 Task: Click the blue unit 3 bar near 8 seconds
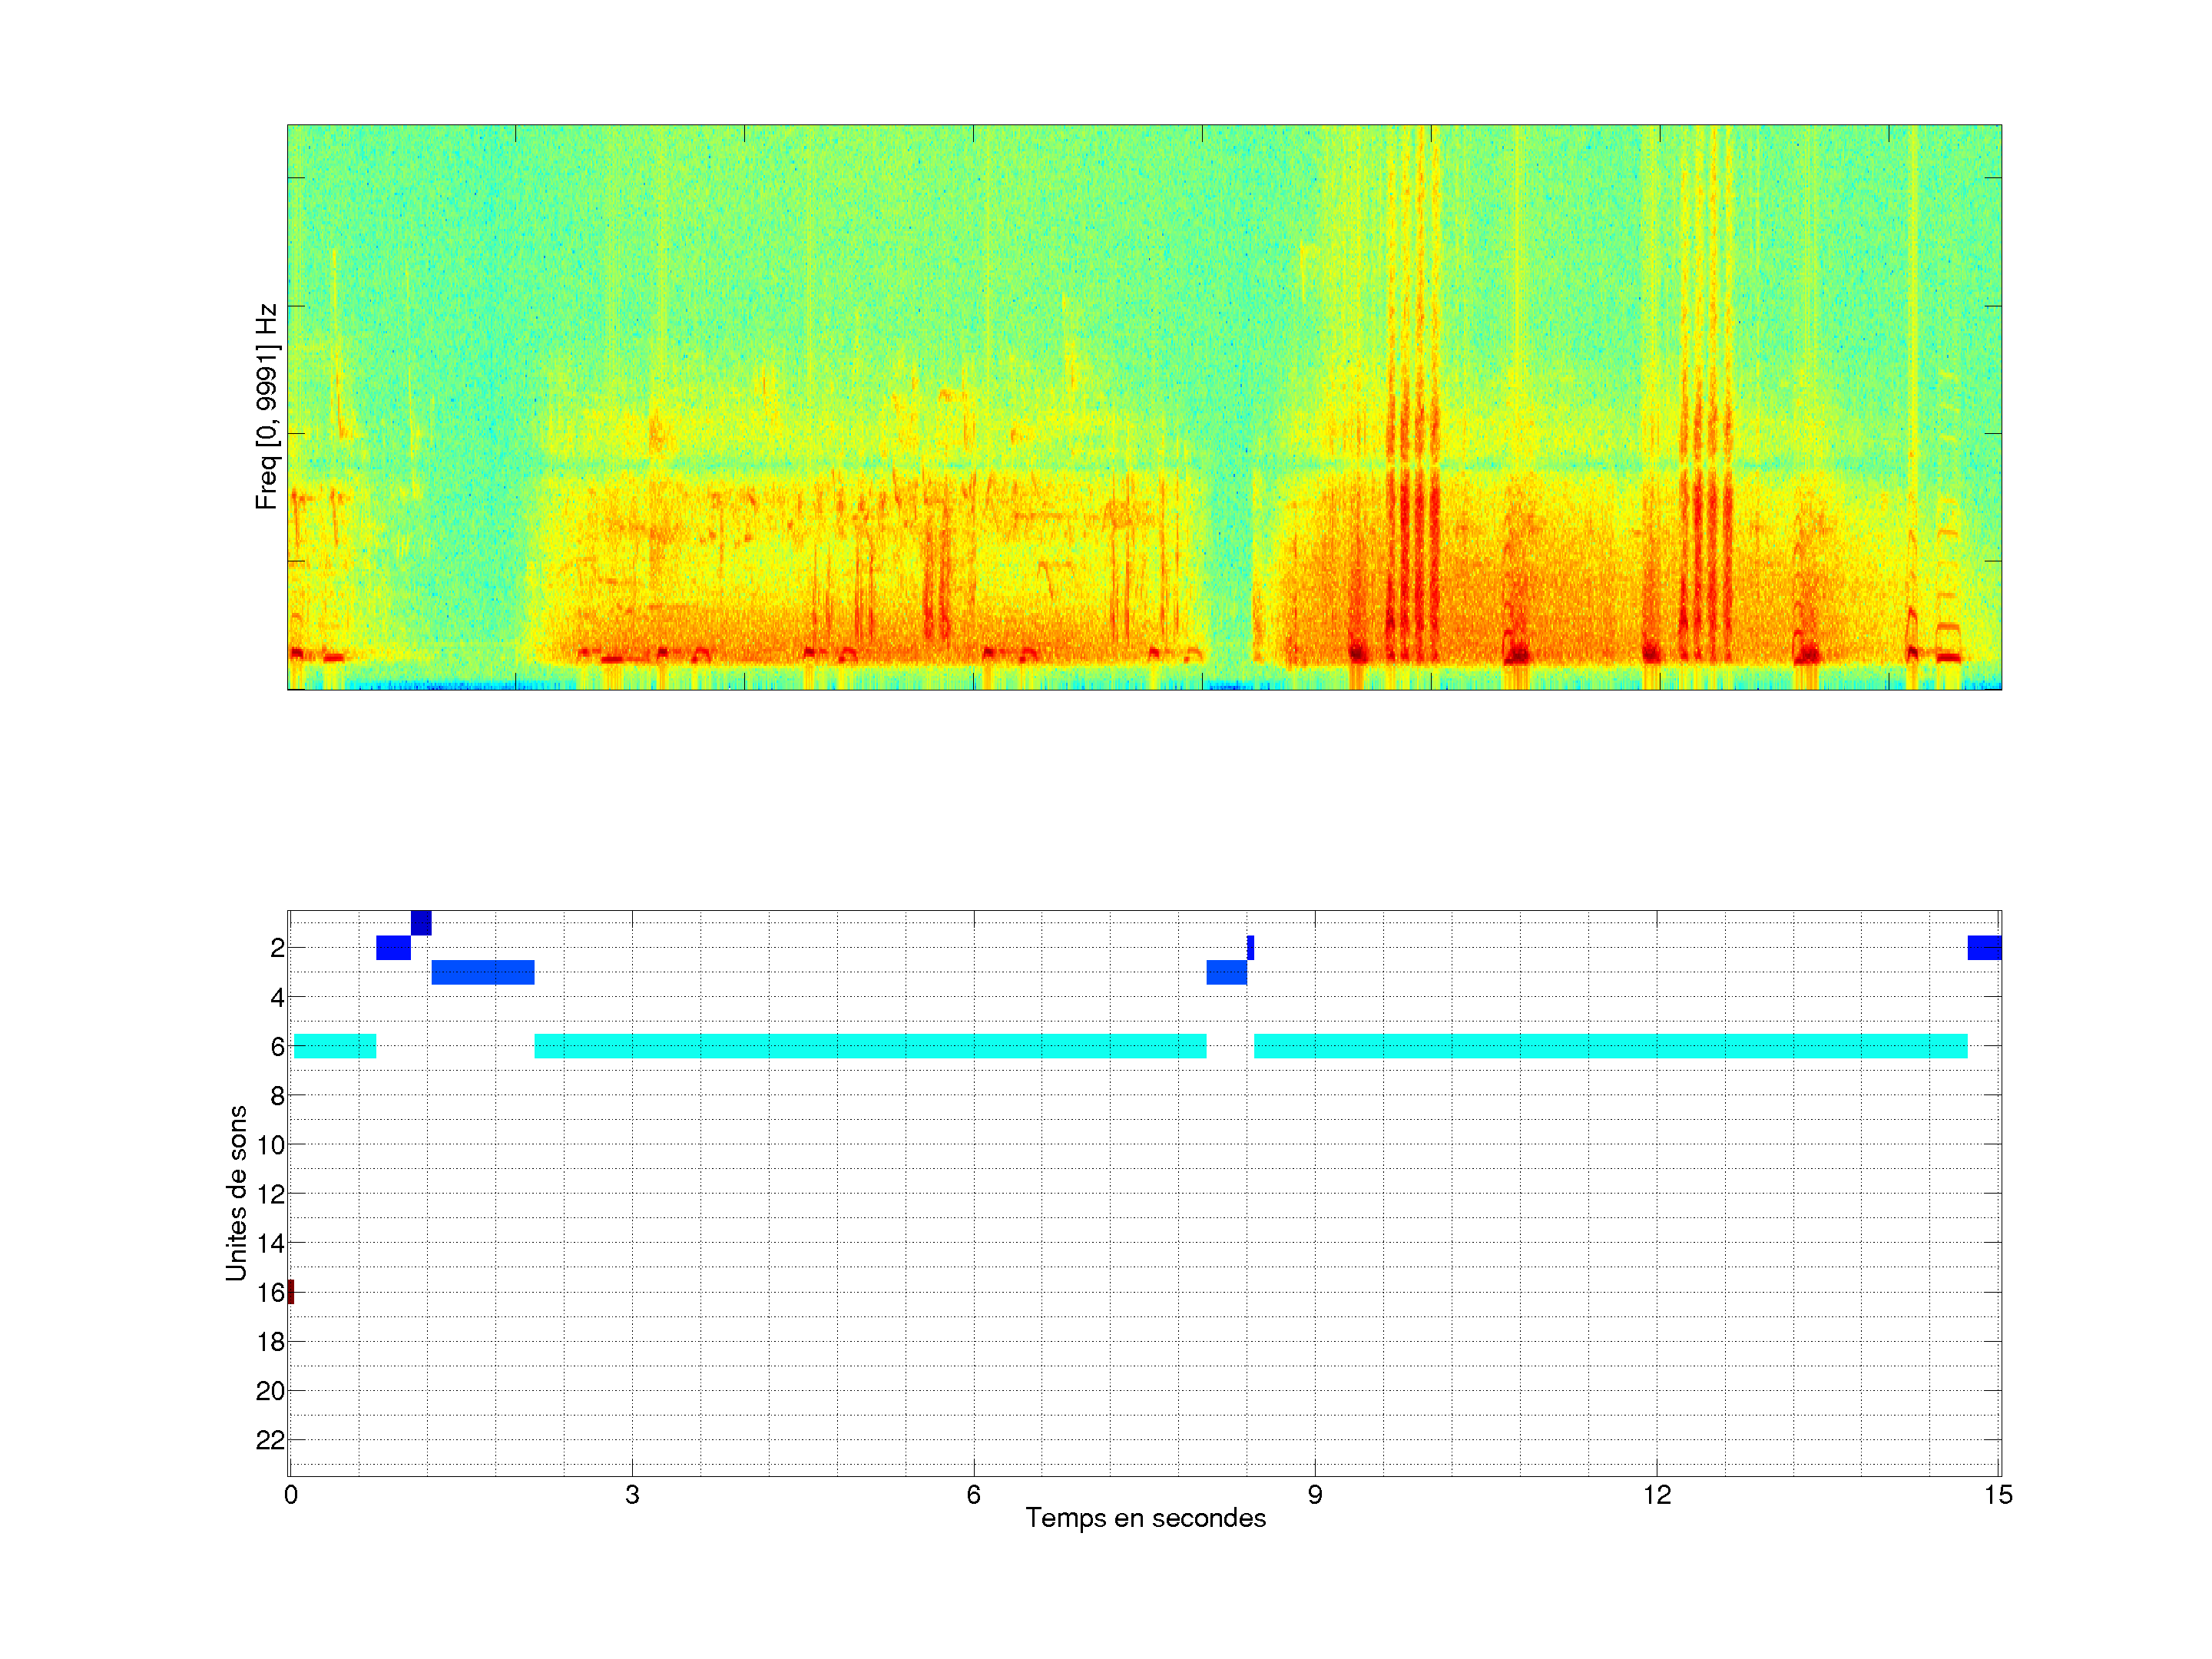1226,972
